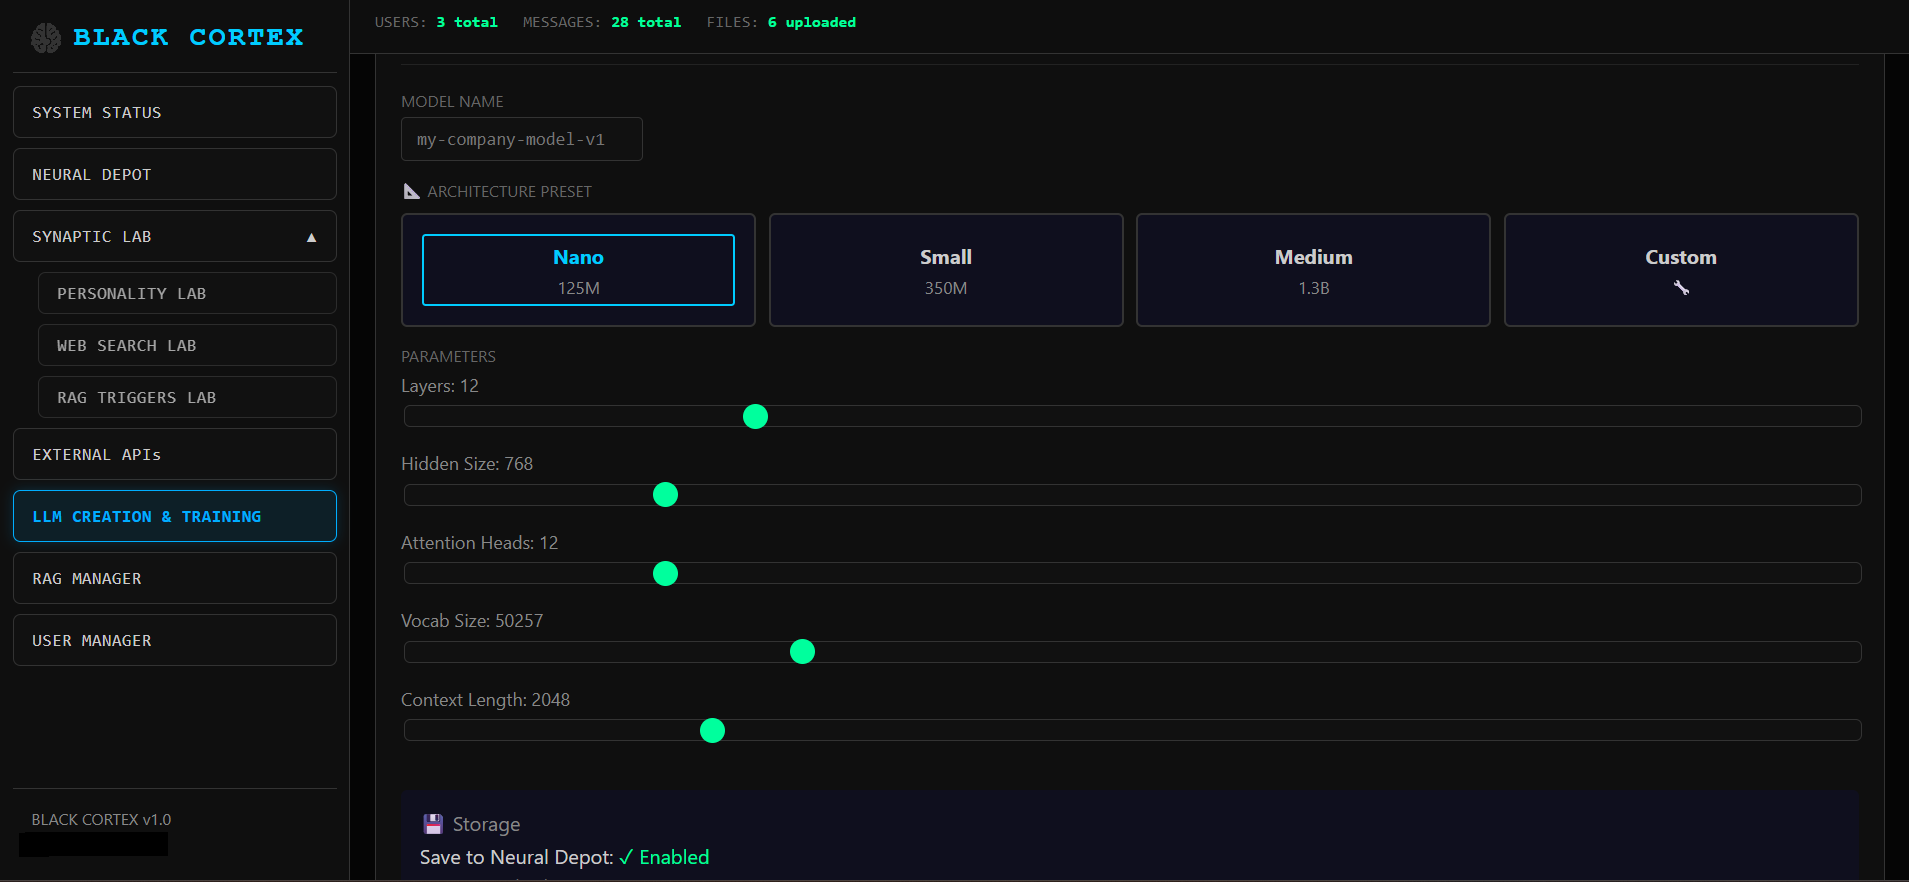Select the Small 350M architecture preset
Screen dimensions: 1909x882
pyautogui.click(x=945, y=270)
